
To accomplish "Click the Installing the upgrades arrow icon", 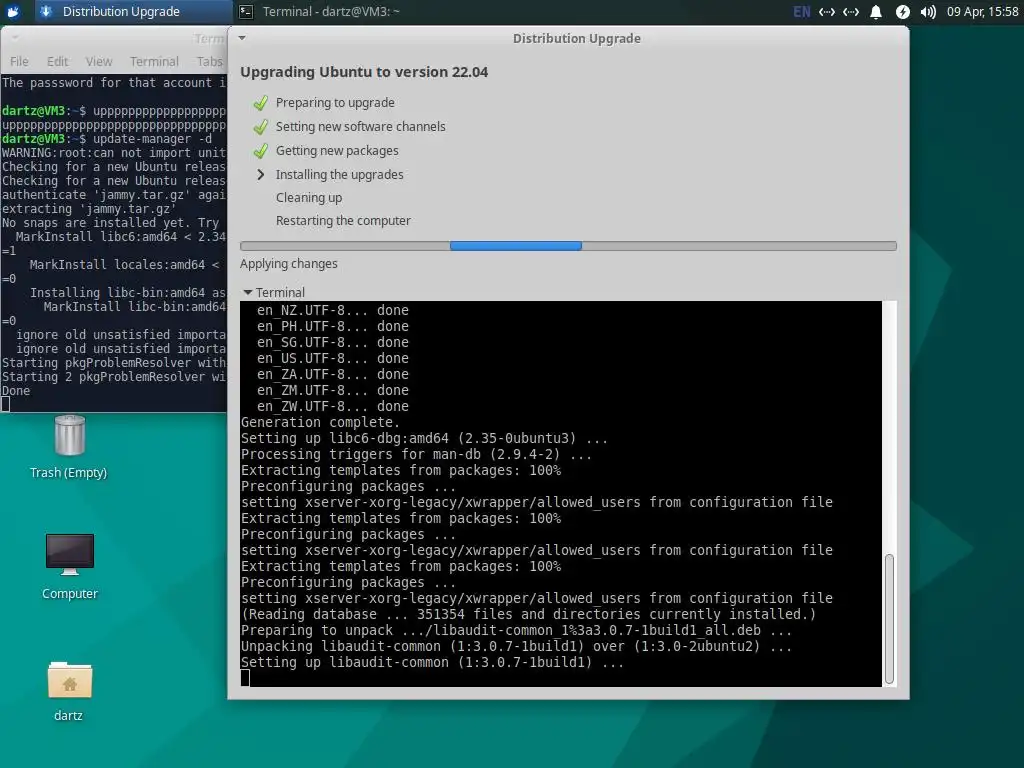I will (x=261, y=174).
